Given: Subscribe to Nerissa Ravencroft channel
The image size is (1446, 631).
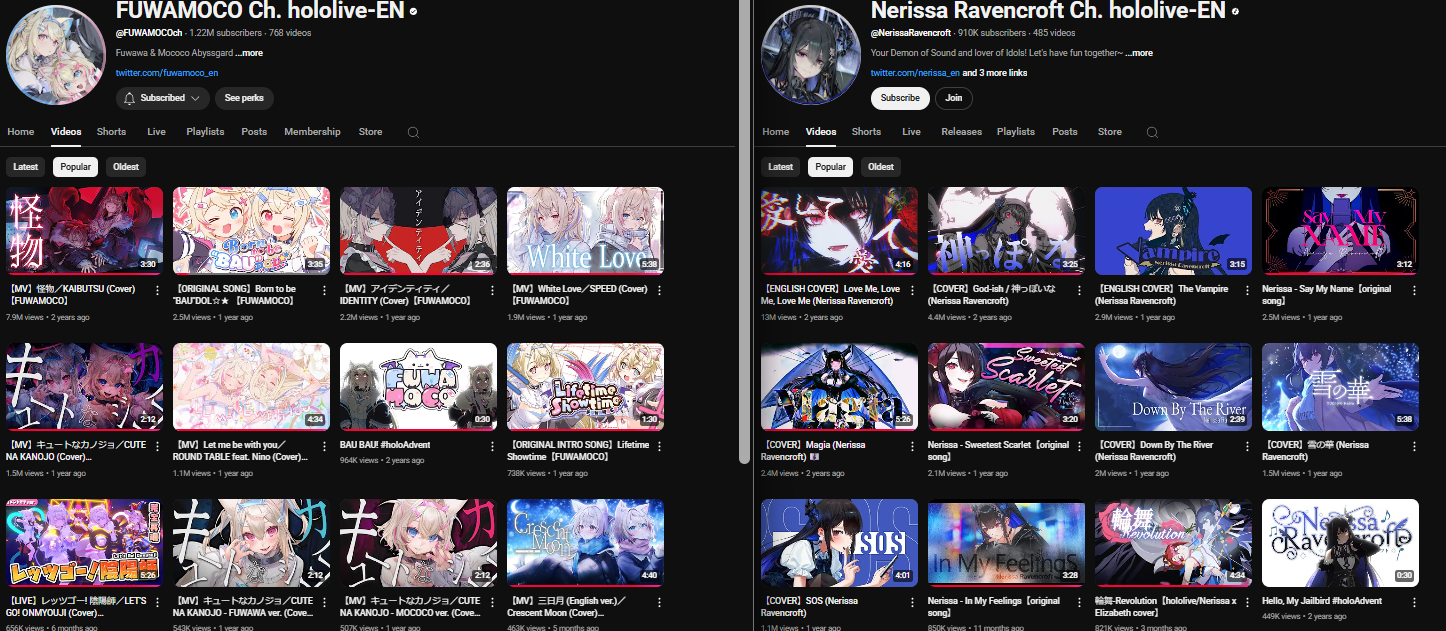Looking at the screenshot, I should (900, 98).
